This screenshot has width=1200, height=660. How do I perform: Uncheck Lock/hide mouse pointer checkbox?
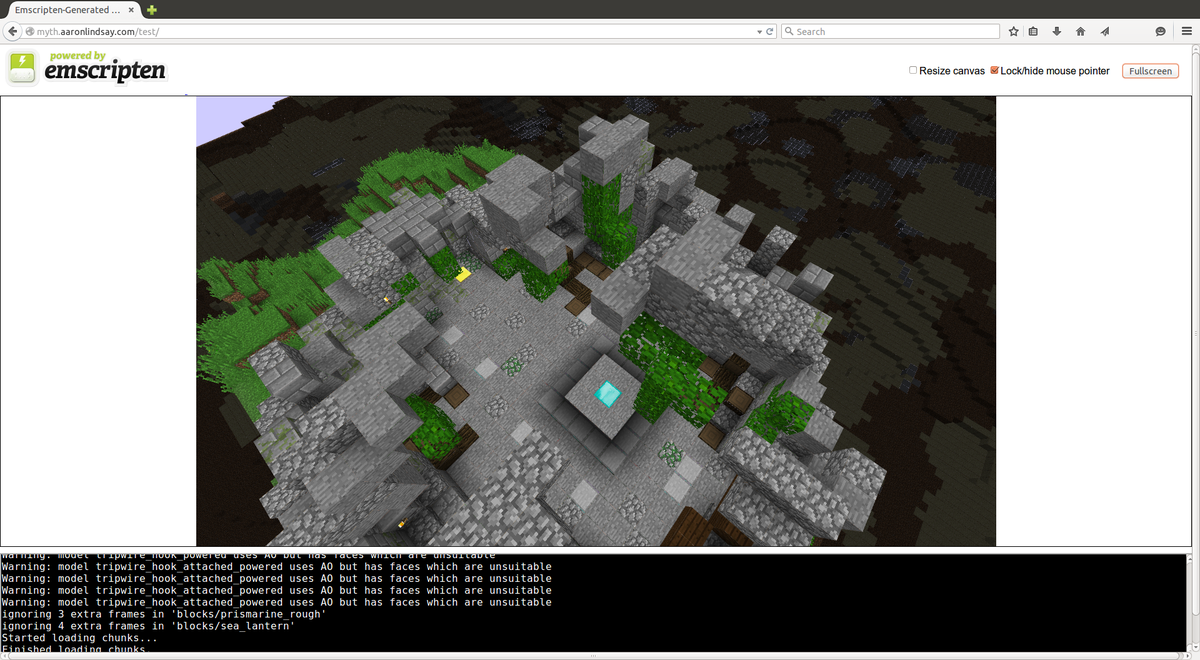(995, 70)
